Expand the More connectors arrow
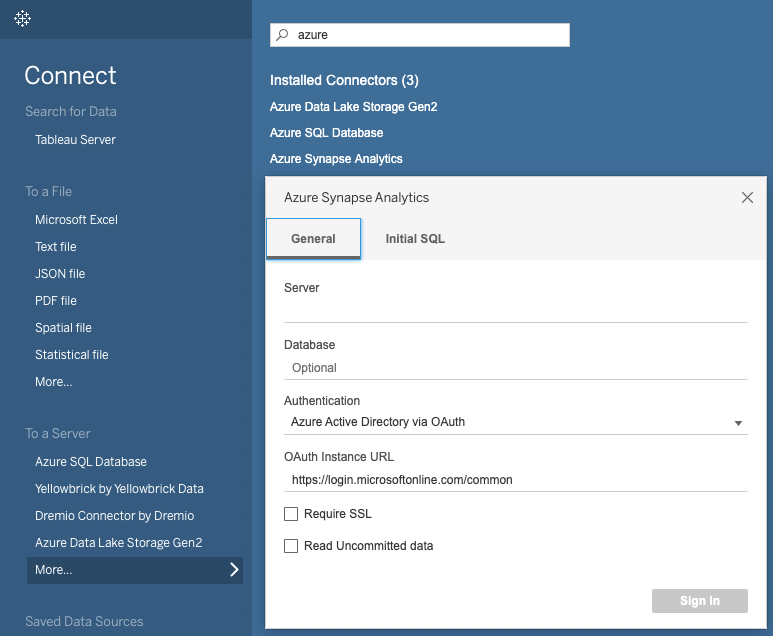 [234, 570]
